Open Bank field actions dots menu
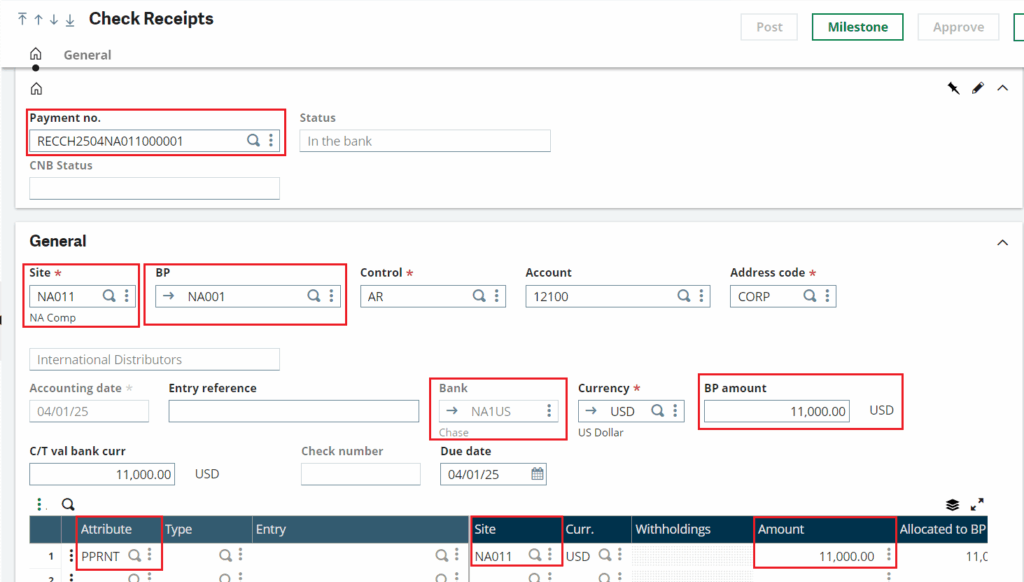 tap(549, 411)
